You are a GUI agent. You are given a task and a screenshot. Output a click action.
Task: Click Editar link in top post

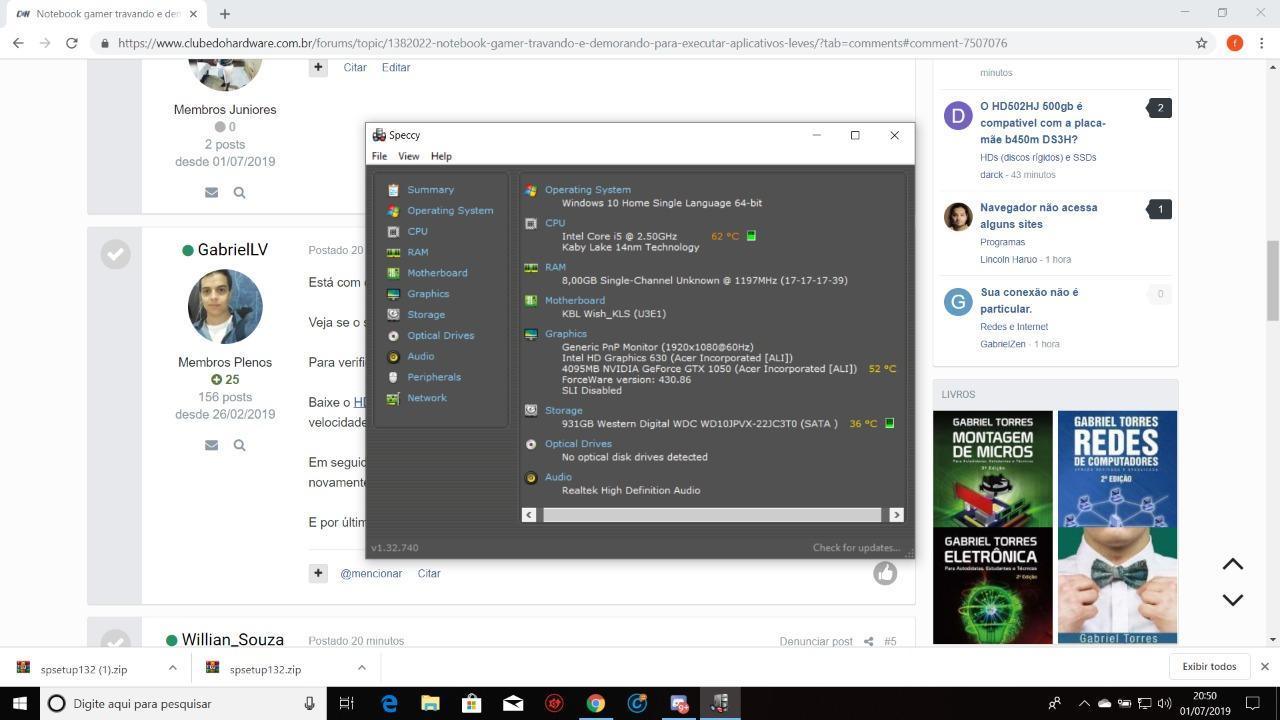pos(396,67)
